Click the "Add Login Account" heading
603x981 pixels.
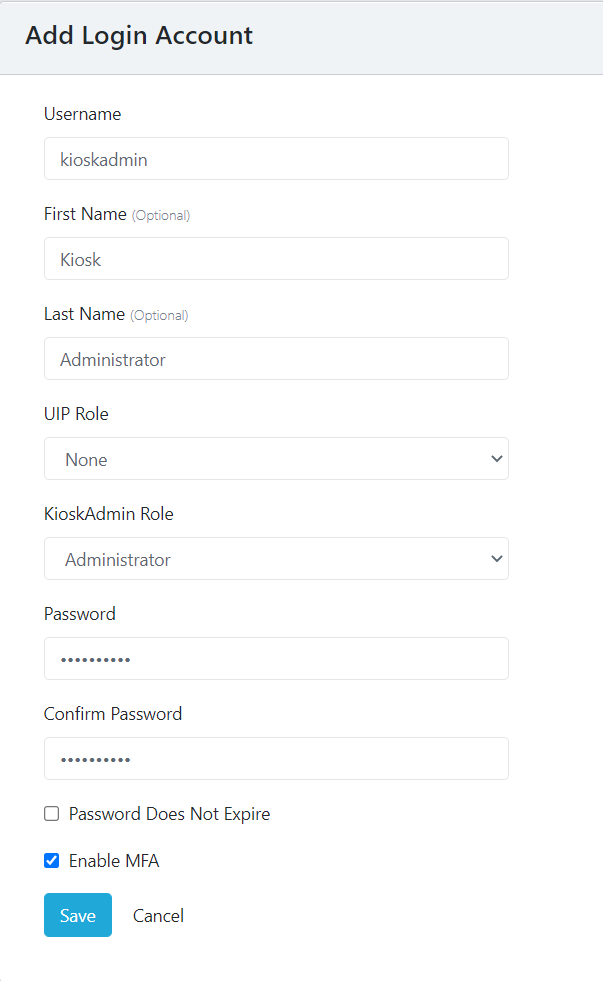coord(139,36)
